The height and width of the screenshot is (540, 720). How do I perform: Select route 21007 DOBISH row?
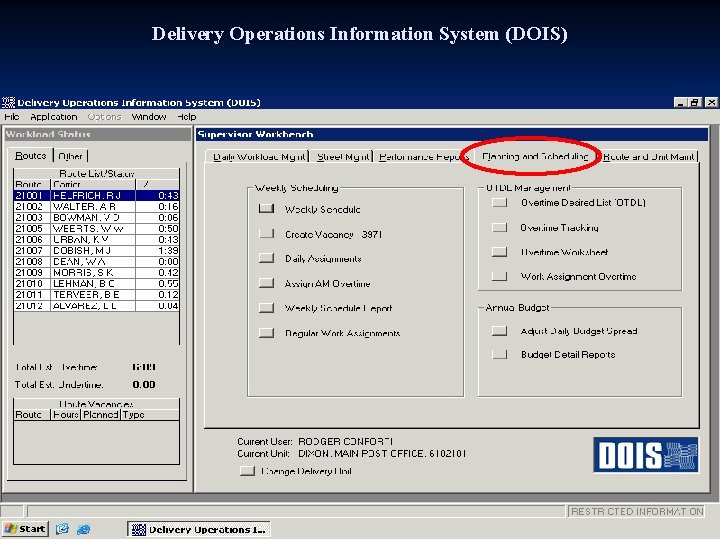pos(96,250)
